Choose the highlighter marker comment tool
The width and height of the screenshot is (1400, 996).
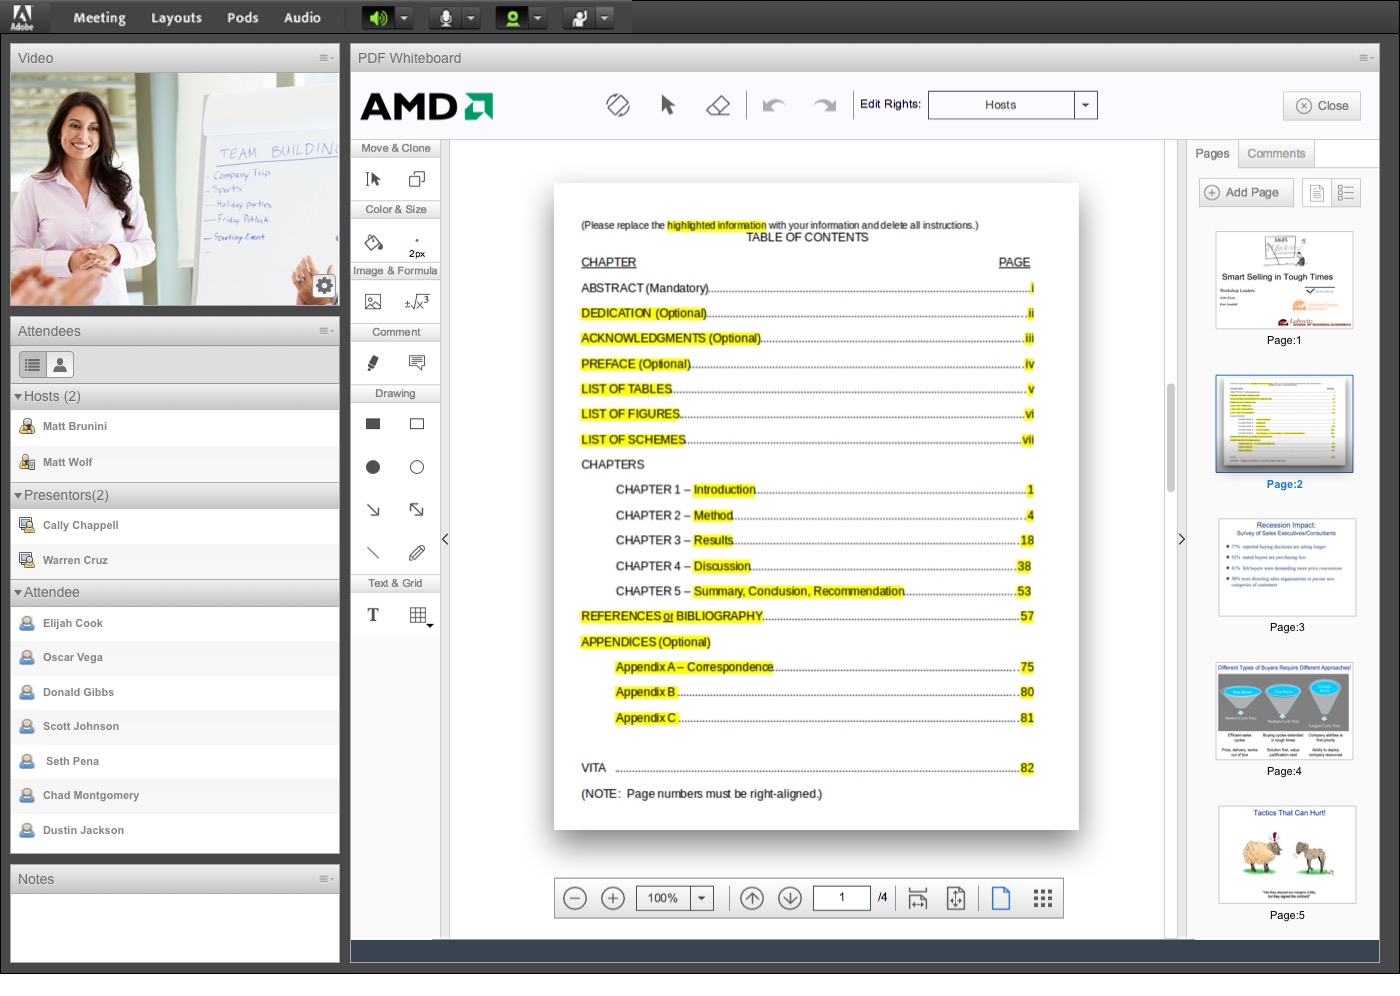pyautogui.click(x=373, y=363)
